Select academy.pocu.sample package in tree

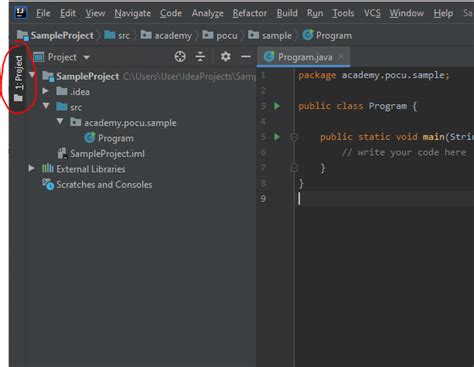pos(123,123)
